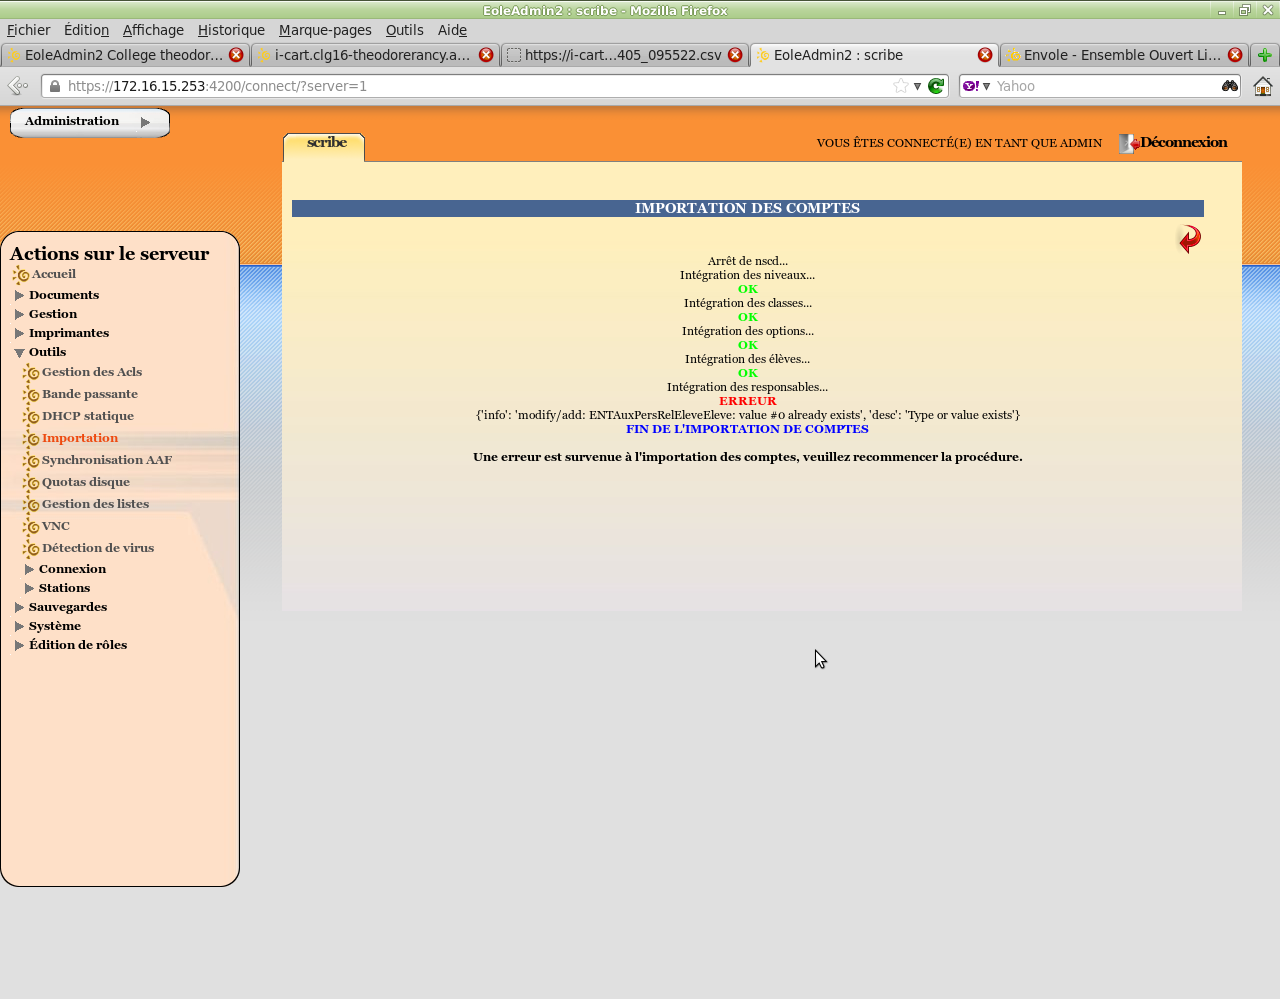1280x999 pixels.
Task: Open the Yahoo search engine dropdown
Action: pyautogui.click(x=976, y=86)
